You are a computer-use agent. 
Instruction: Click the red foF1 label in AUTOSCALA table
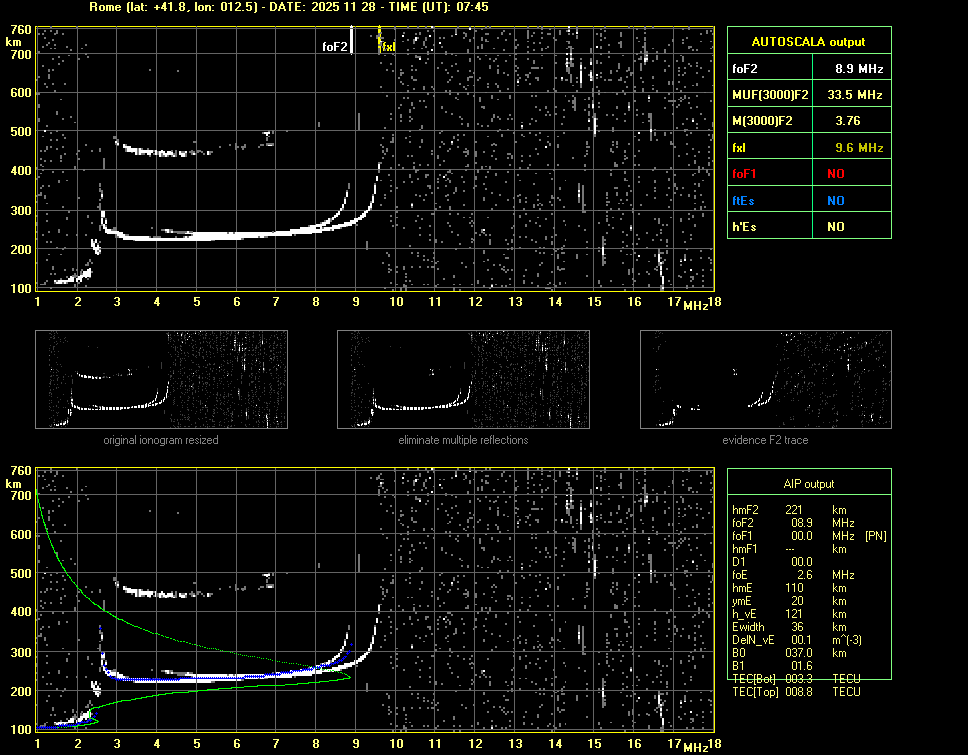(x=745, y=174)
